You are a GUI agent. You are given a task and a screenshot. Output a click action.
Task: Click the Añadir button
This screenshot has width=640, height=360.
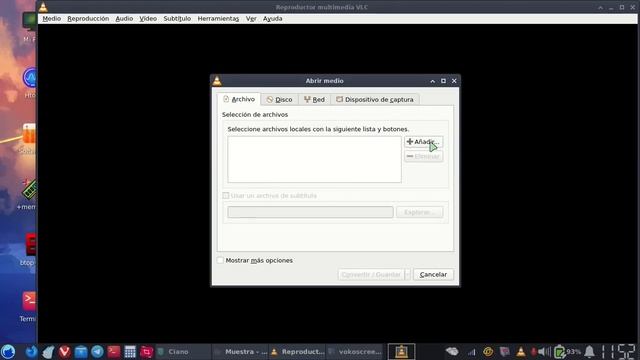tap(423, 142)
